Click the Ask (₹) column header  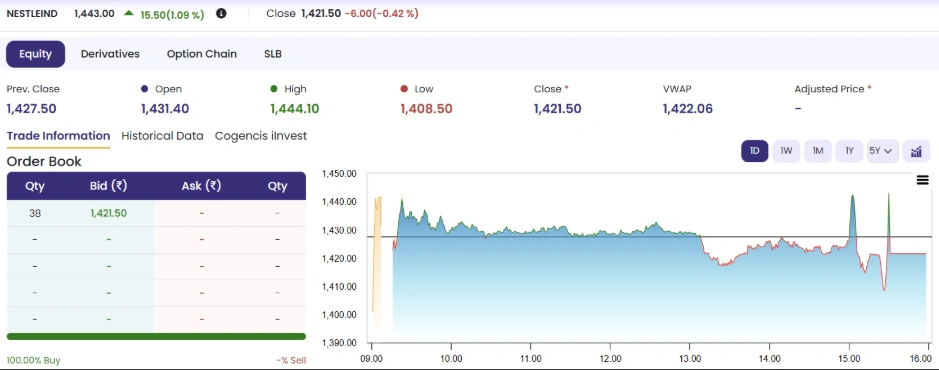click(x=201, y=186)
